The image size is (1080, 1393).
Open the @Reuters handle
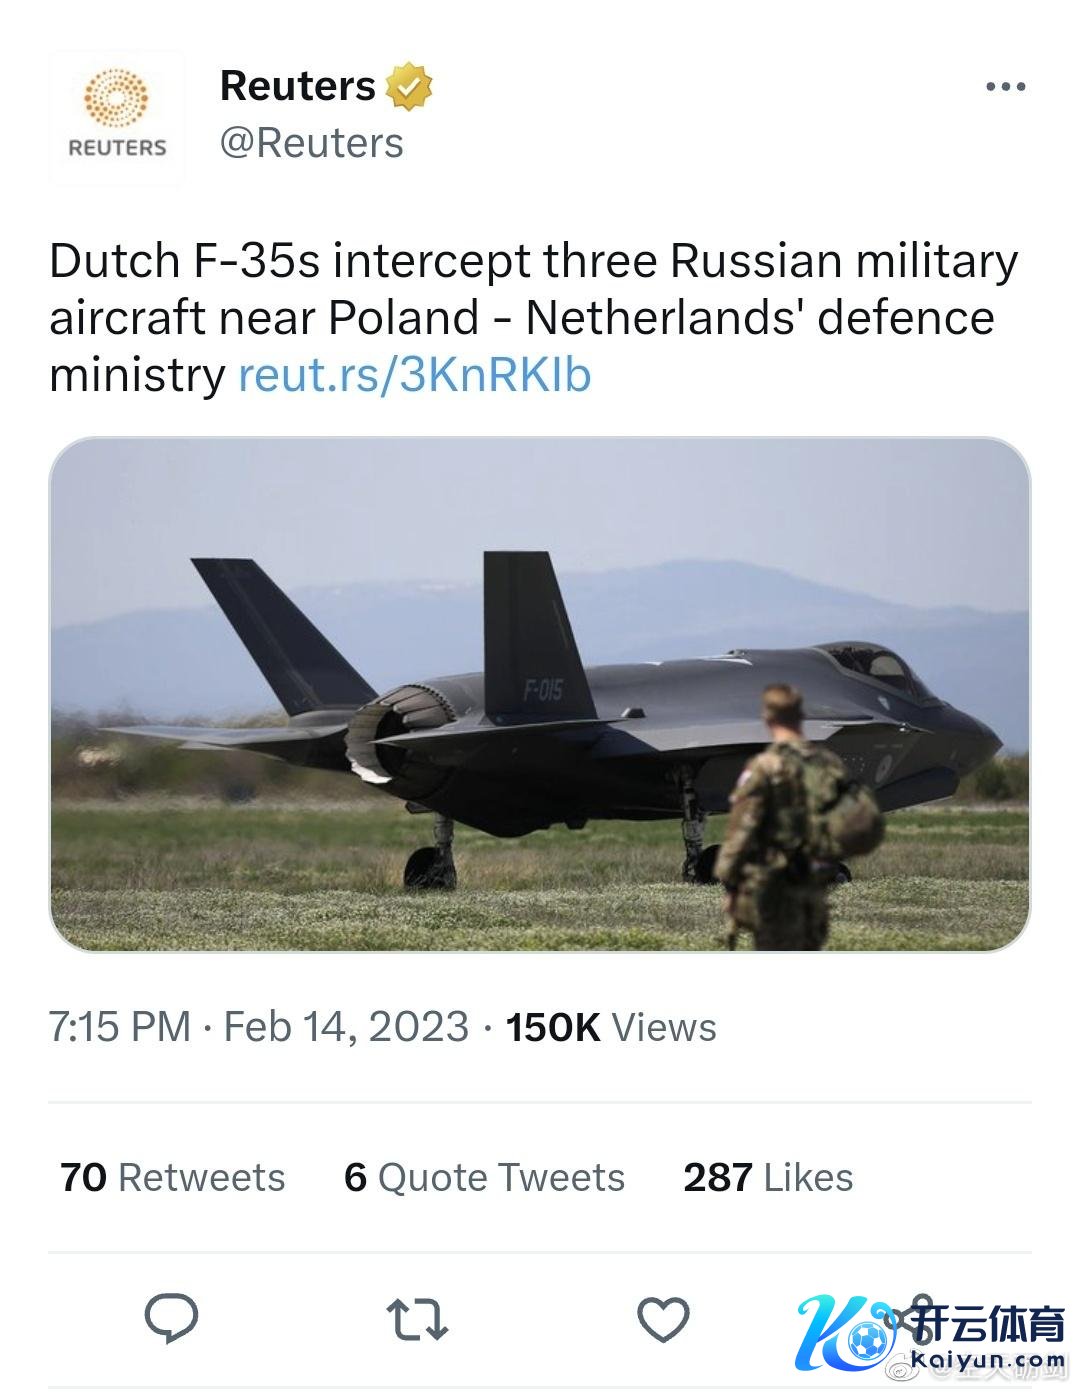[311, 143]
